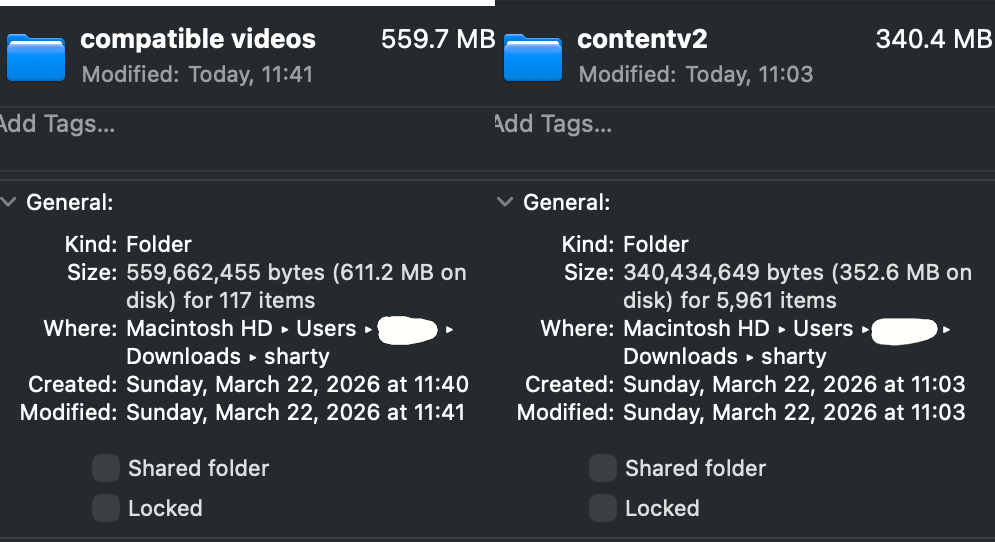This screenshot has height=542, width=995.
Task: Click Add Tags field in contentv2 panel
Action: [x=554, y=124]
